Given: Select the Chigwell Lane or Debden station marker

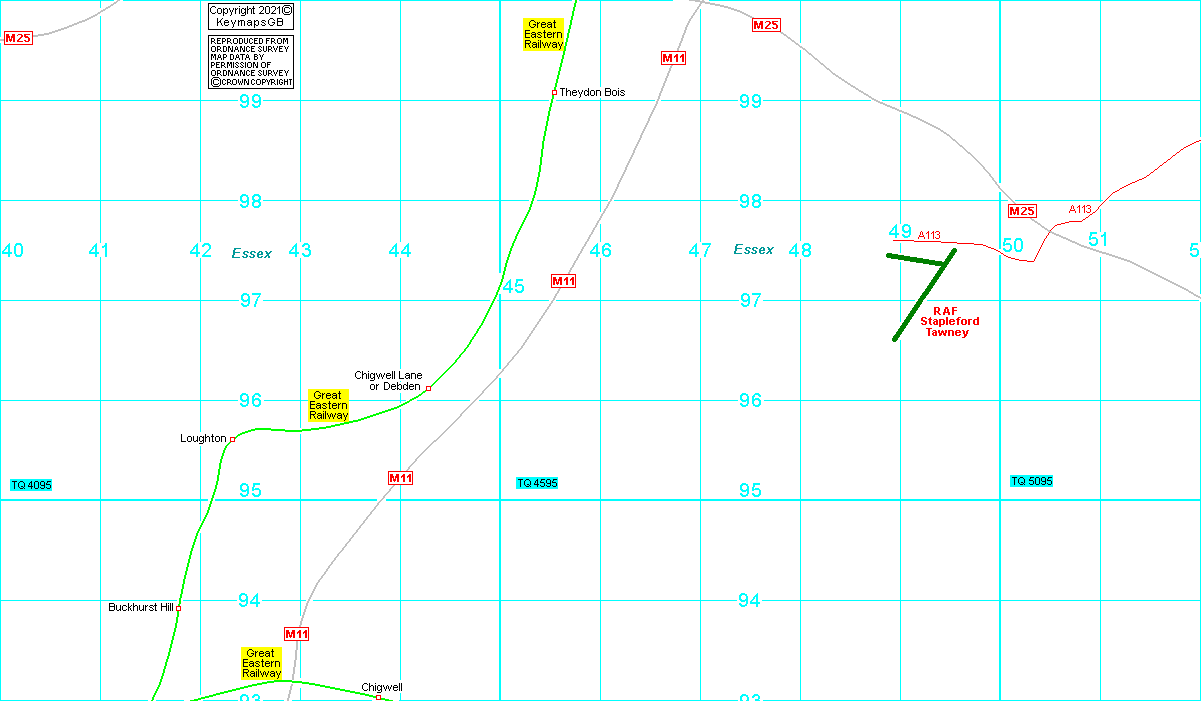Looking at the screenshot, I should [x=428, y=388].
